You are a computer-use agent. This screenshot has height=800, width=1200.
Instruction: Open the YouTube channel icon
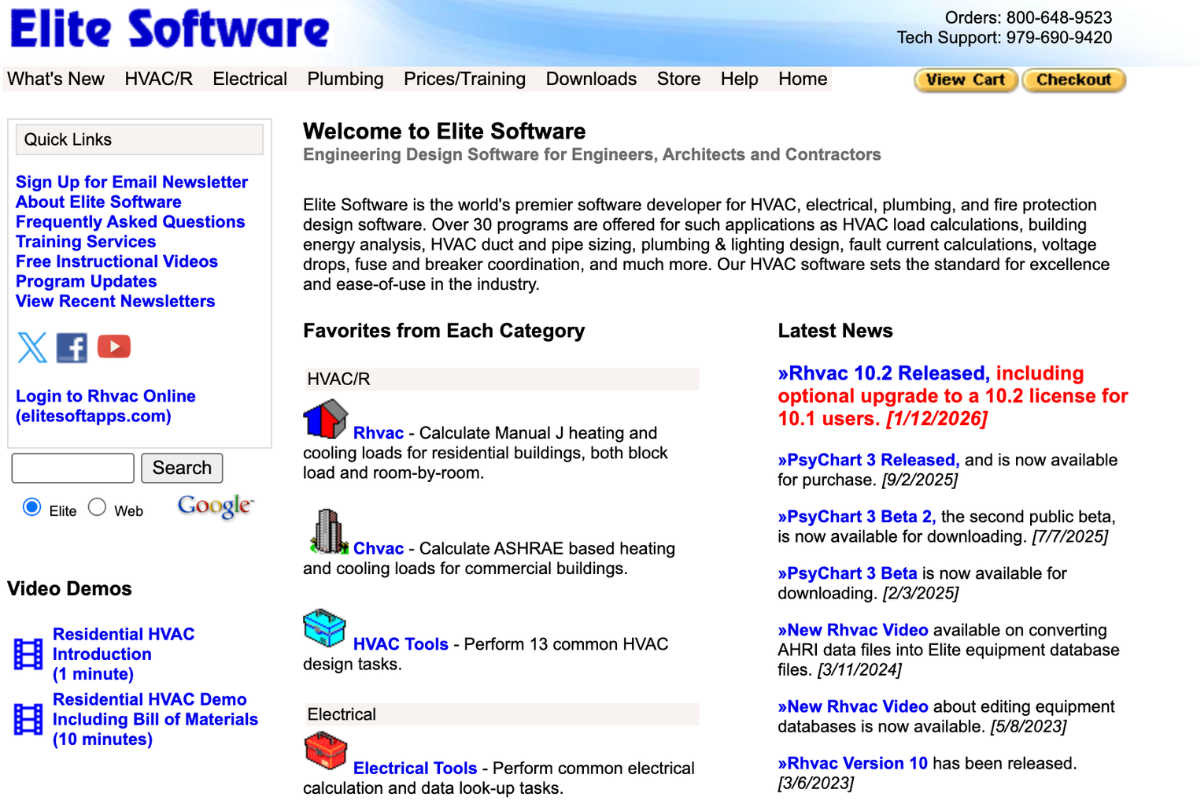click(113, 346)
